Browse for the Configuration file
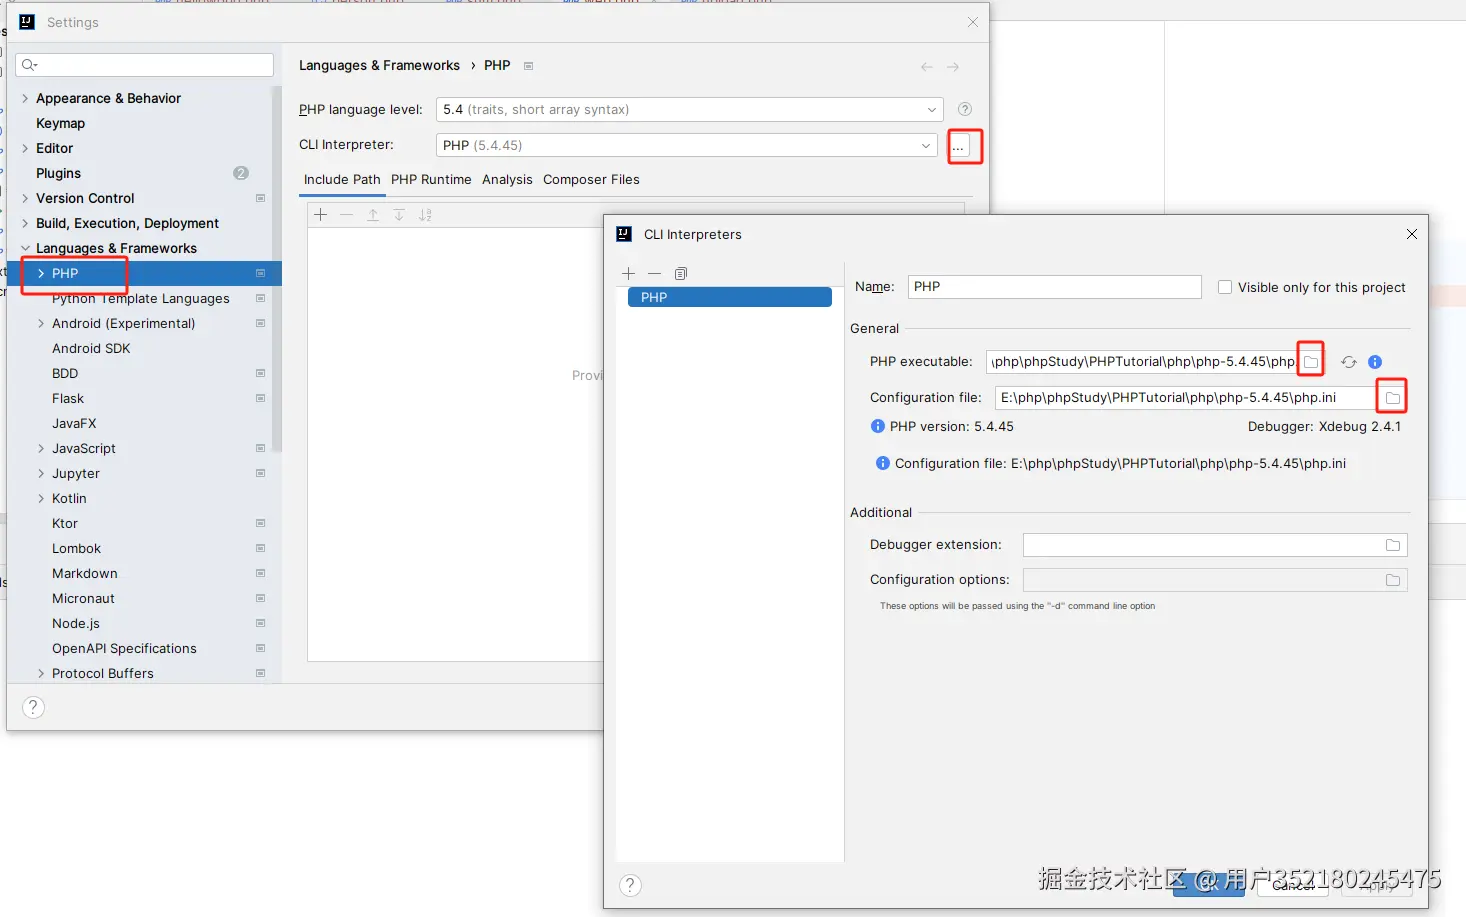Viewport: 1466px width, 917px height. tap(1392, 397)
